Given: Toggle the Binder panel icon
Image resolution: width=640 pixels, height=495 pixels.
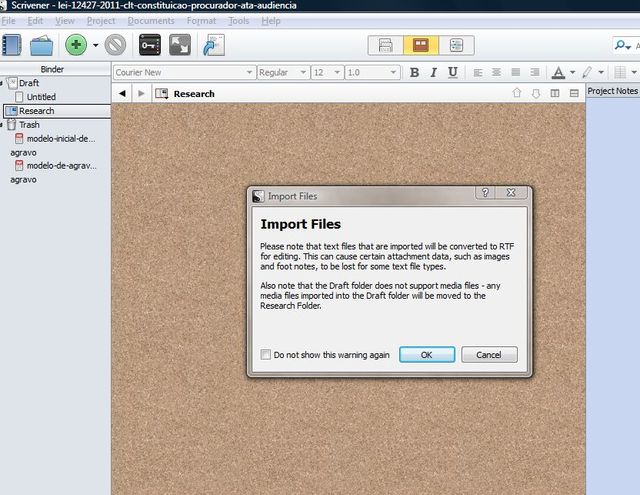Looking at the screenshot, I should click(11, 45).
